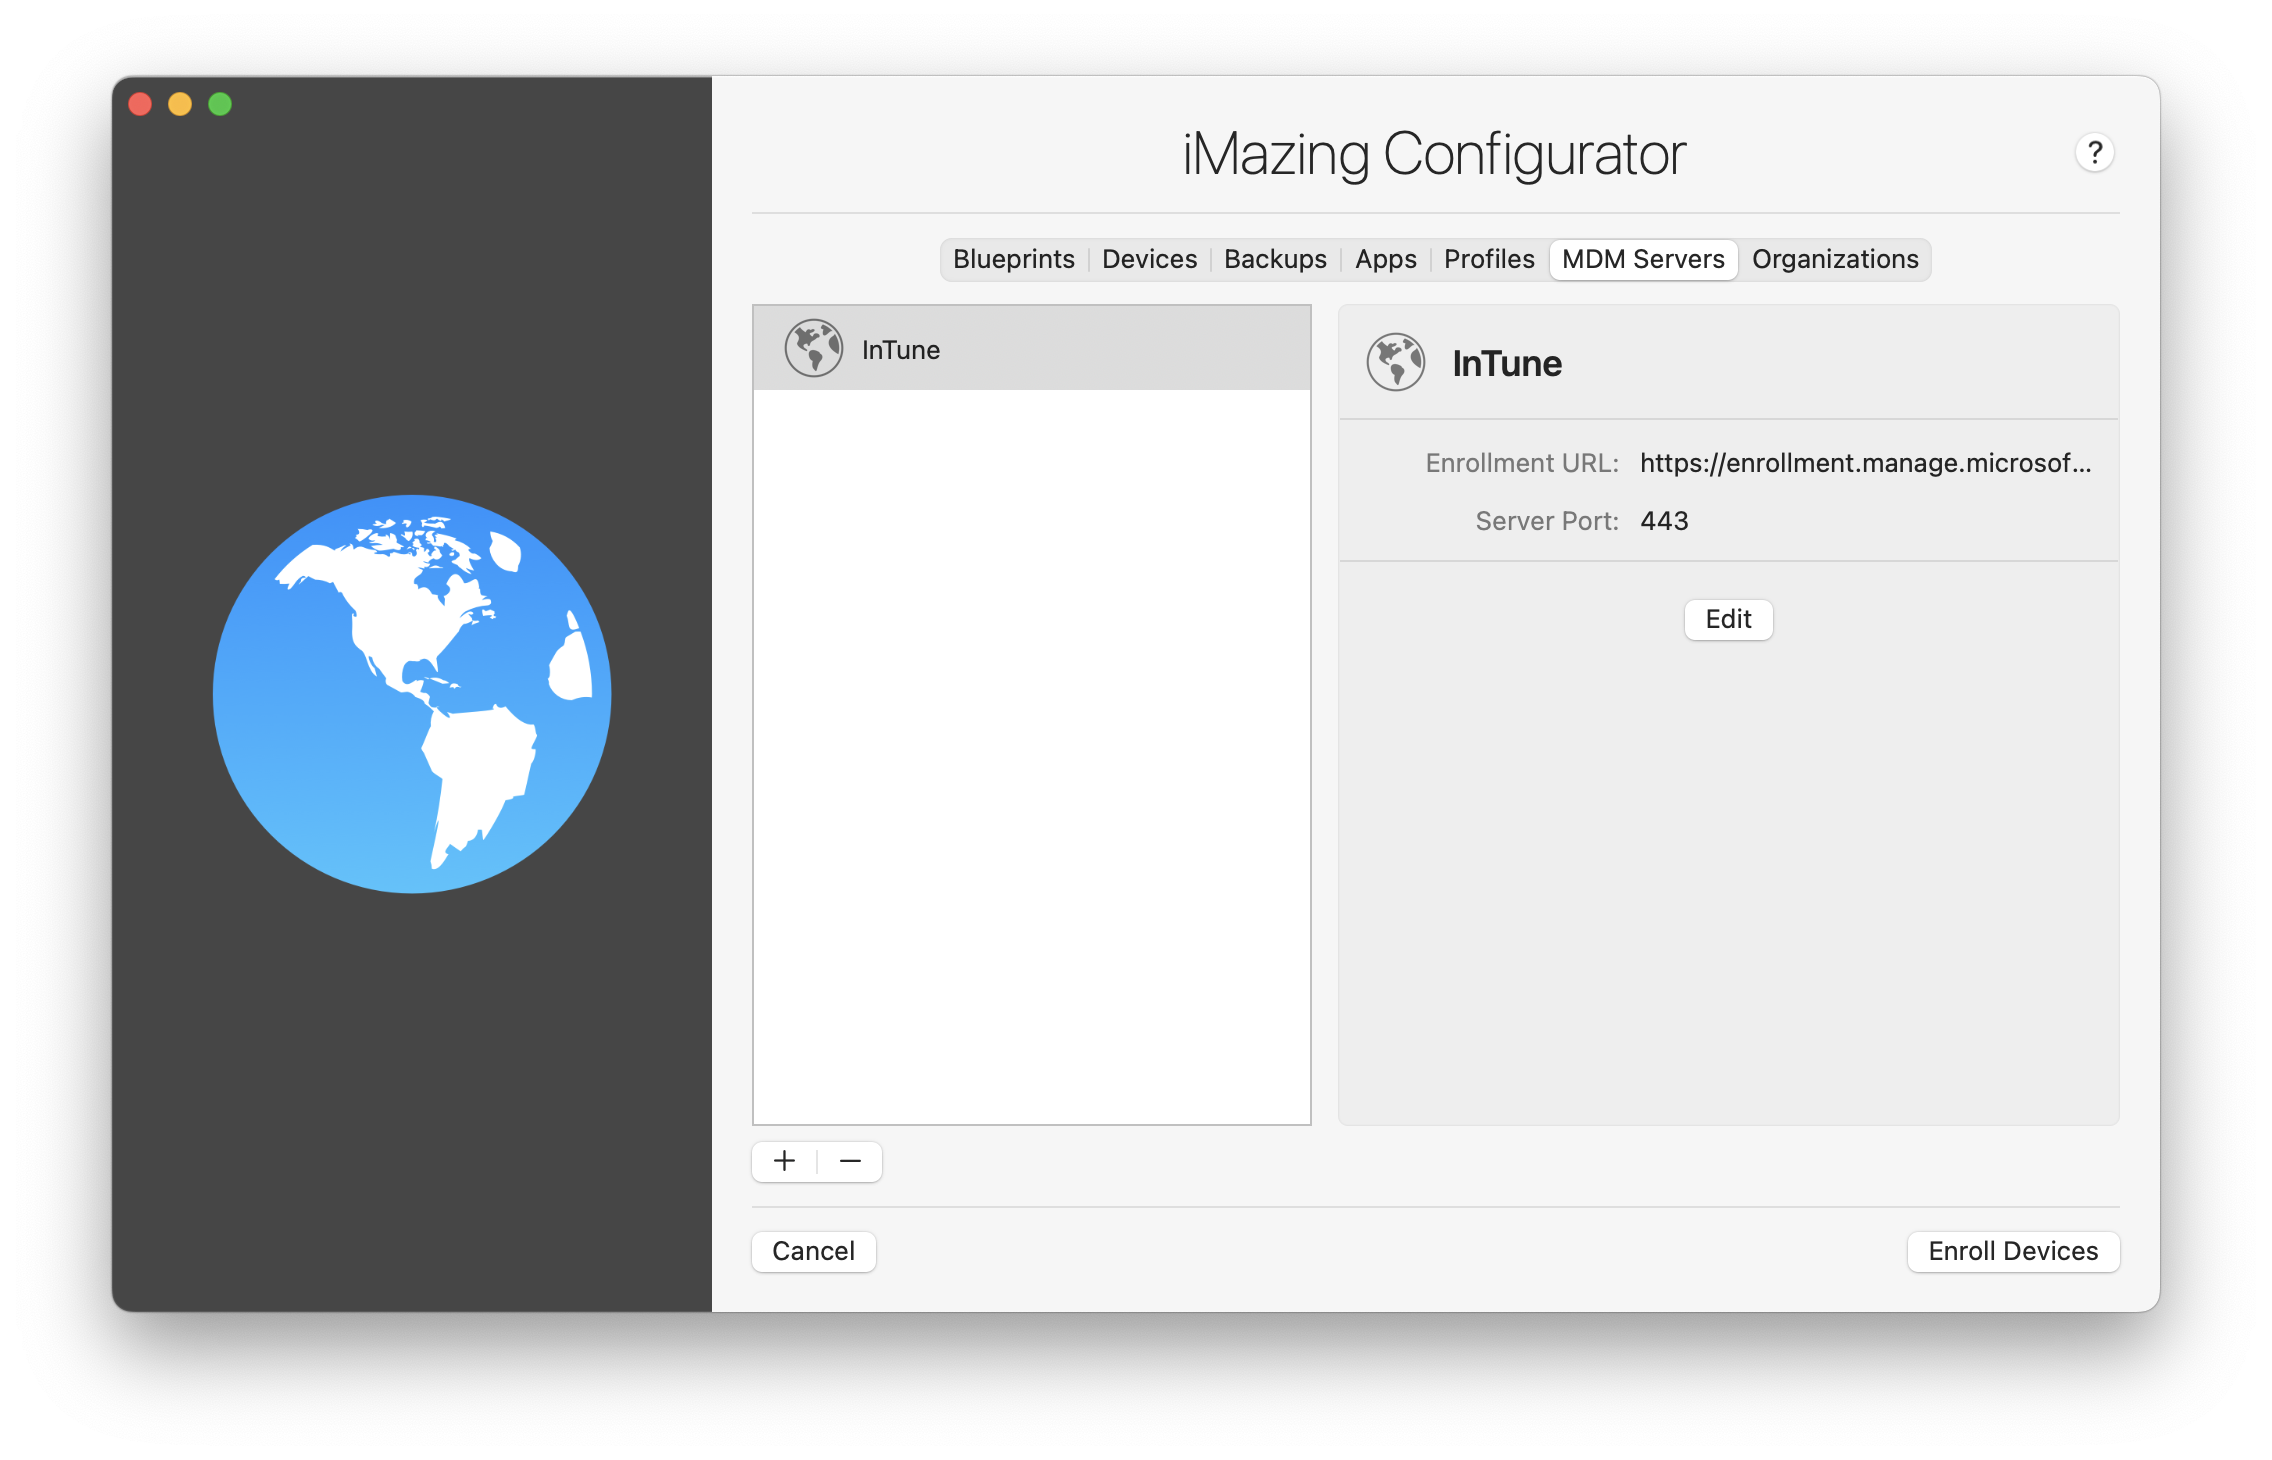Go to the Apps tab
The height and width of the screenshot is (1460, 2272).
click(1385, 259)
